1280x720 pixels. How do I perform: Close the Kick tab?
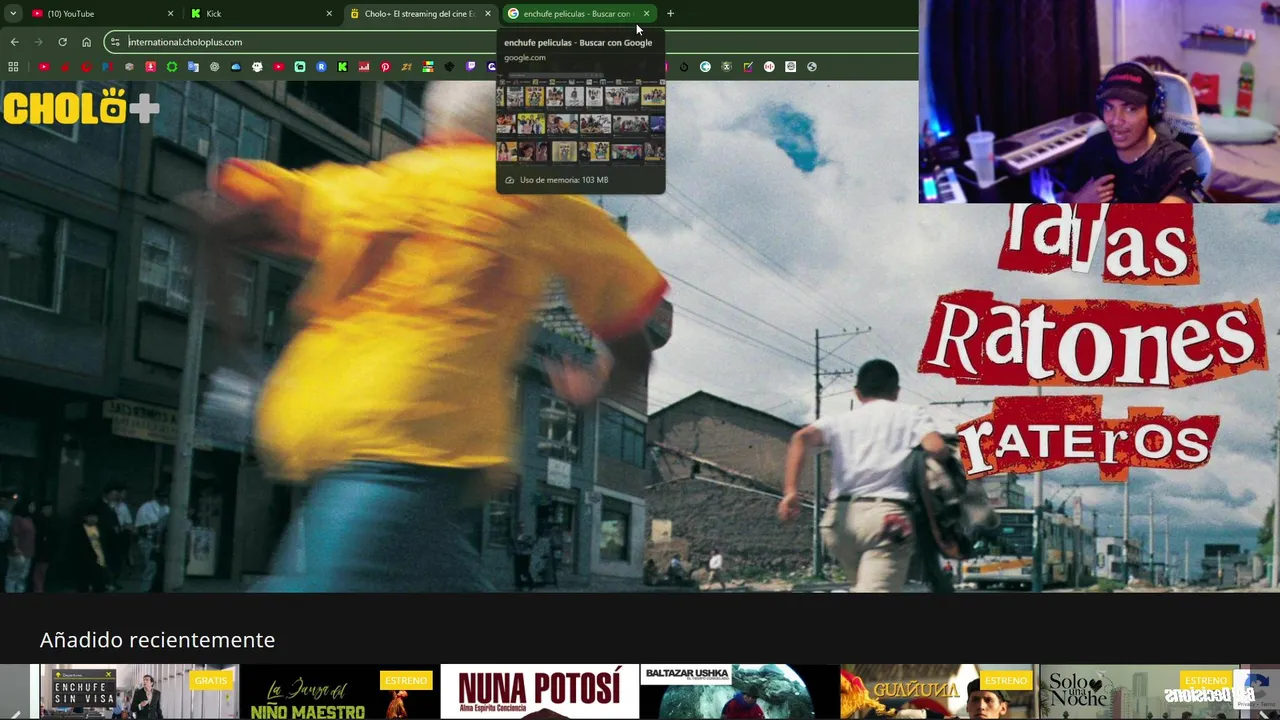coord(329,14)
